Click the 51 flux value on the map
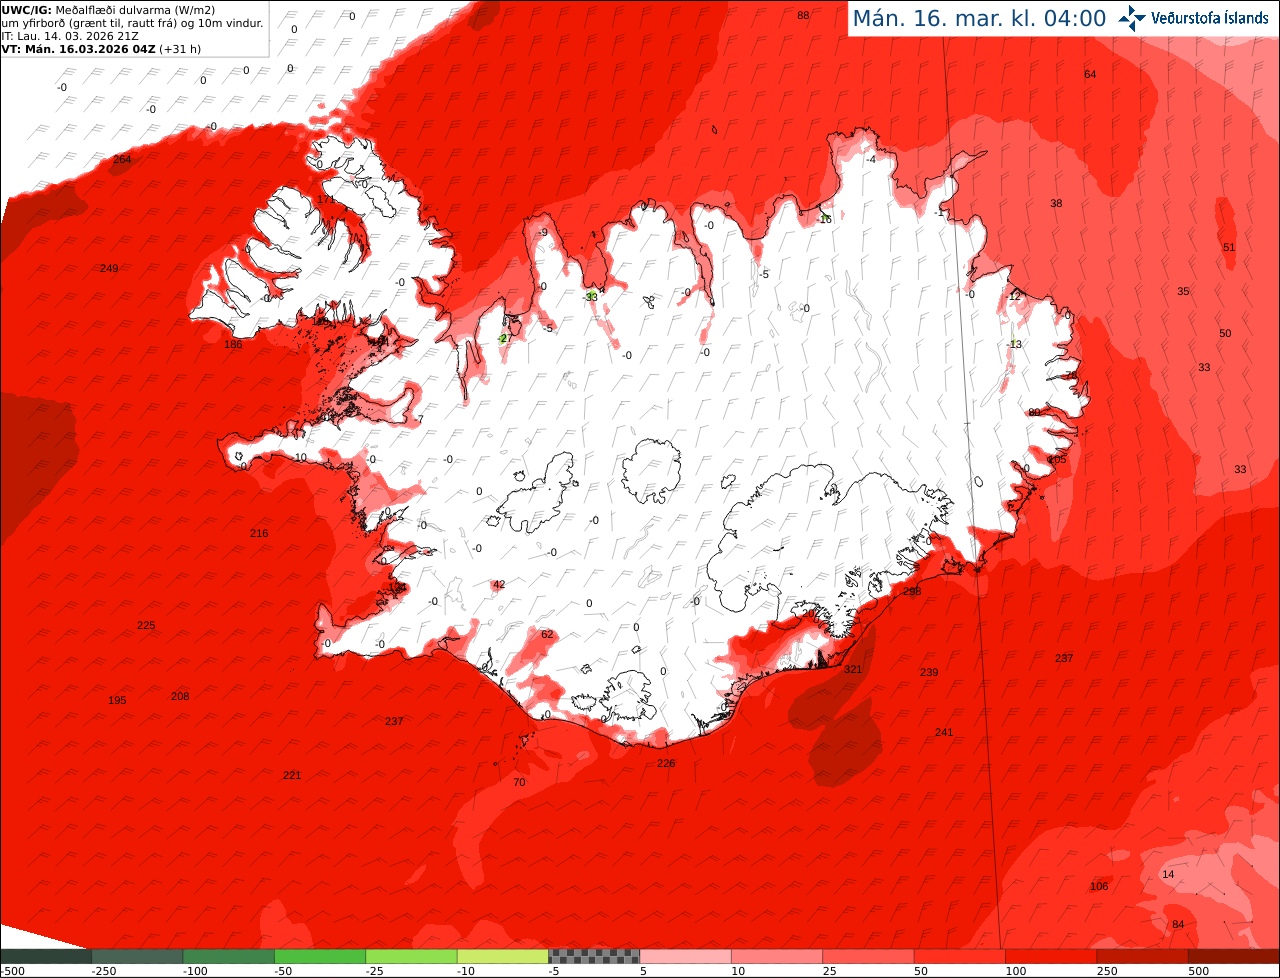The width and height of the screenshot is (1280, 978). coord(1229,248)
